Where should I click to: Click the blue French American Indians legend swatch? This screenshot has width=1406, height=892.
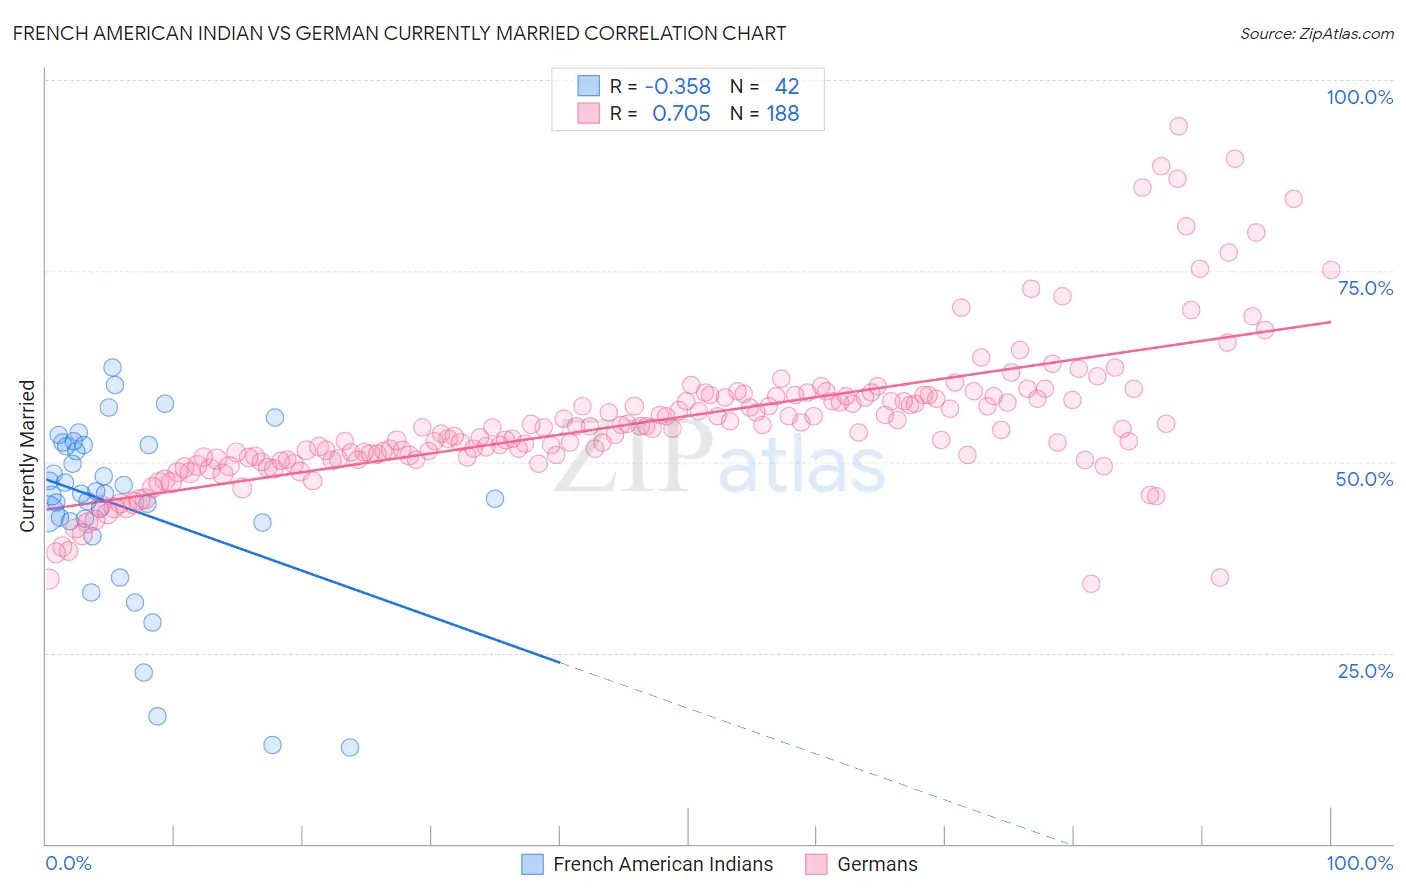[533, 864]
